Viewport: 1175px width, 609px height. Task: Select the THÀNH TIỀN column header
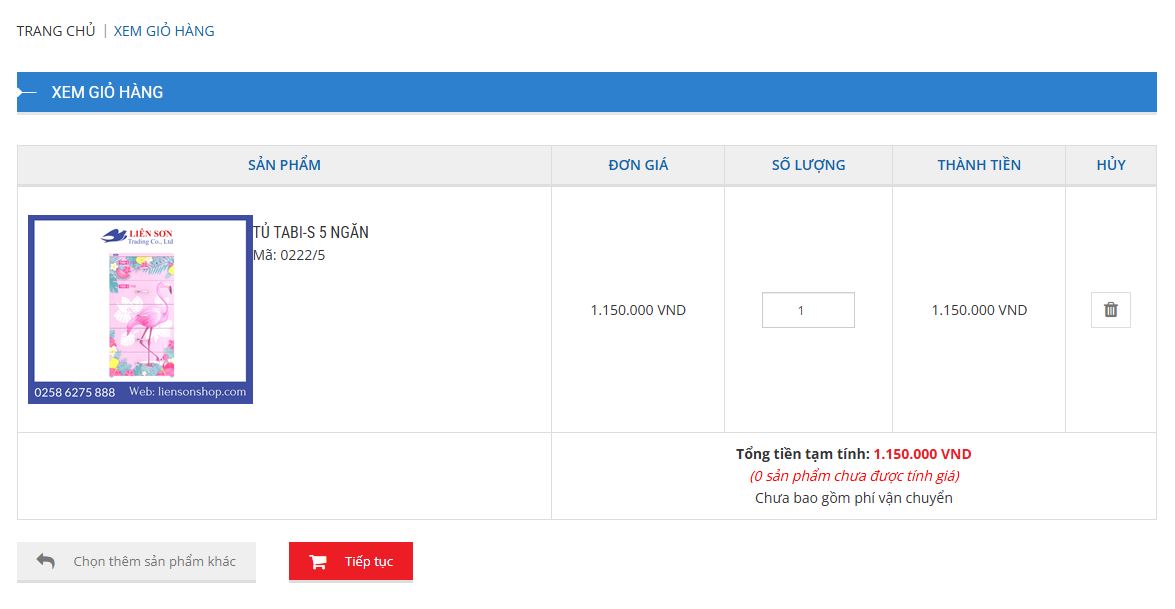979,165
